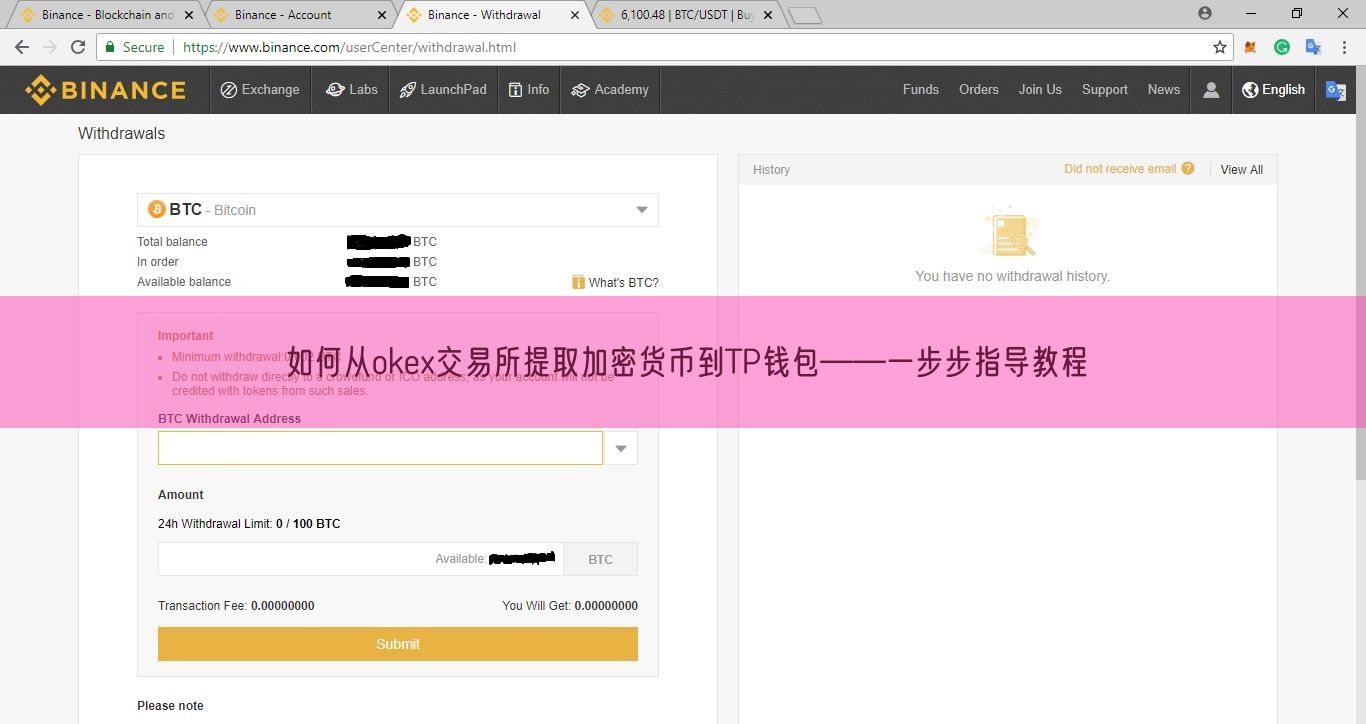Image resolution: width=1366 pixels, height=724 pixels.
Task: Click the Please note heading
Action: (x=170, y=706)
